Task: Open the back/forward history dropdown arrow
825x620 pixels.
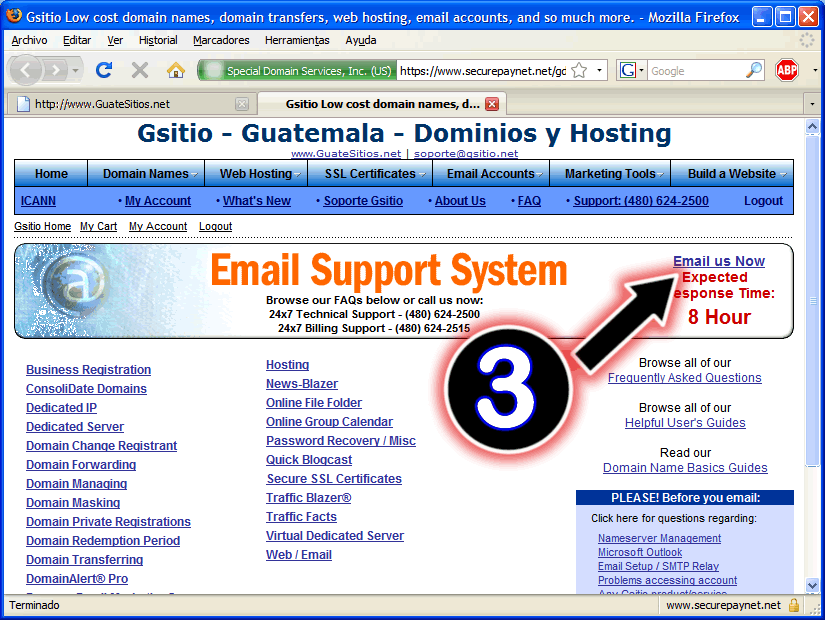Action: (x=75, y=70)
